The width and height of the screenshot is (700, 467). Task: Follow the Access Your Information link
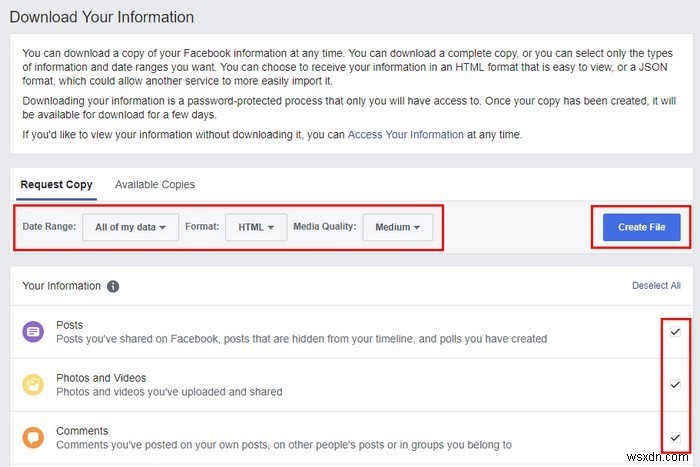pos(406,135)
